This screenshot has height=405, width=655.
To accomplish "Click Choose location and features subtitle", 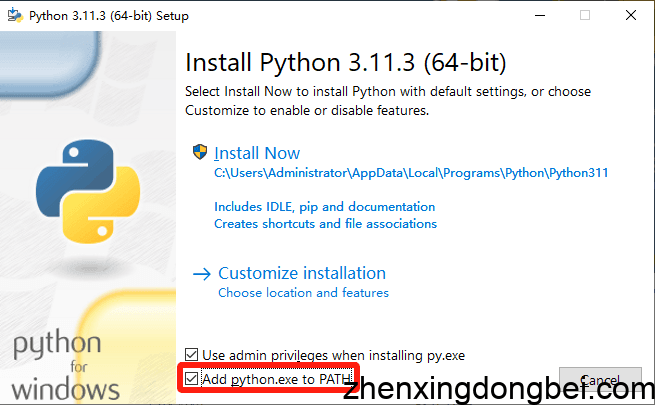I will click(x=303, y=293).
